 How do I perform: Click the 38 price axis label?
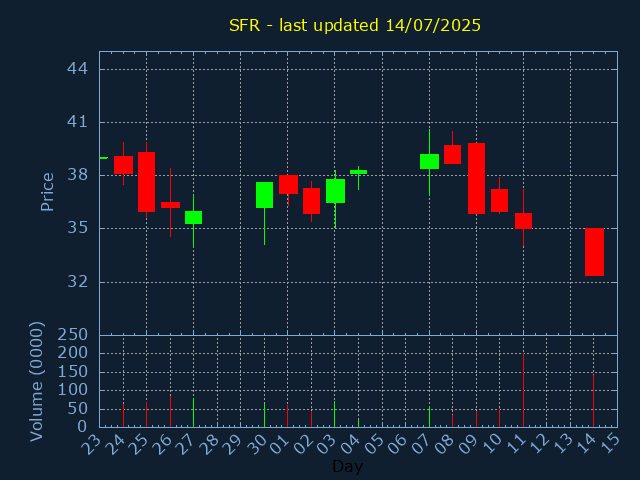(78, 175)
